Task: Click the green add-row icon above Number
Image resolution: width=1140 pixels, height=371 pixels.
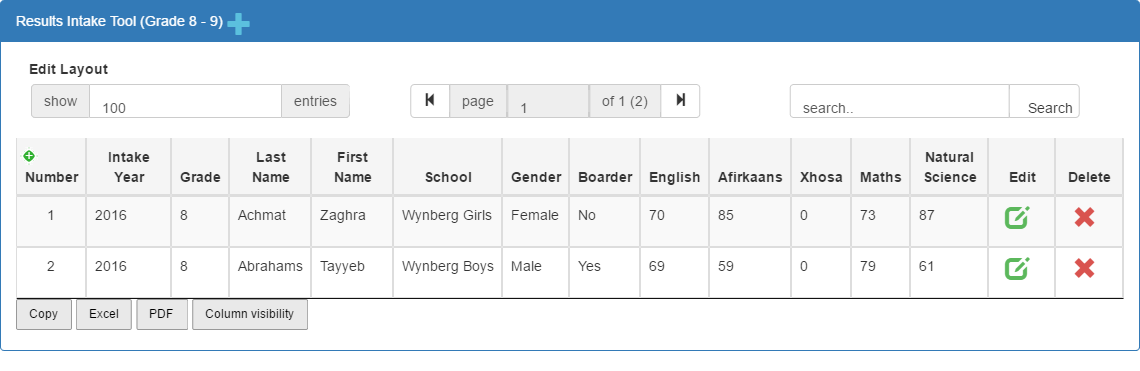Action: coord(29,156)
